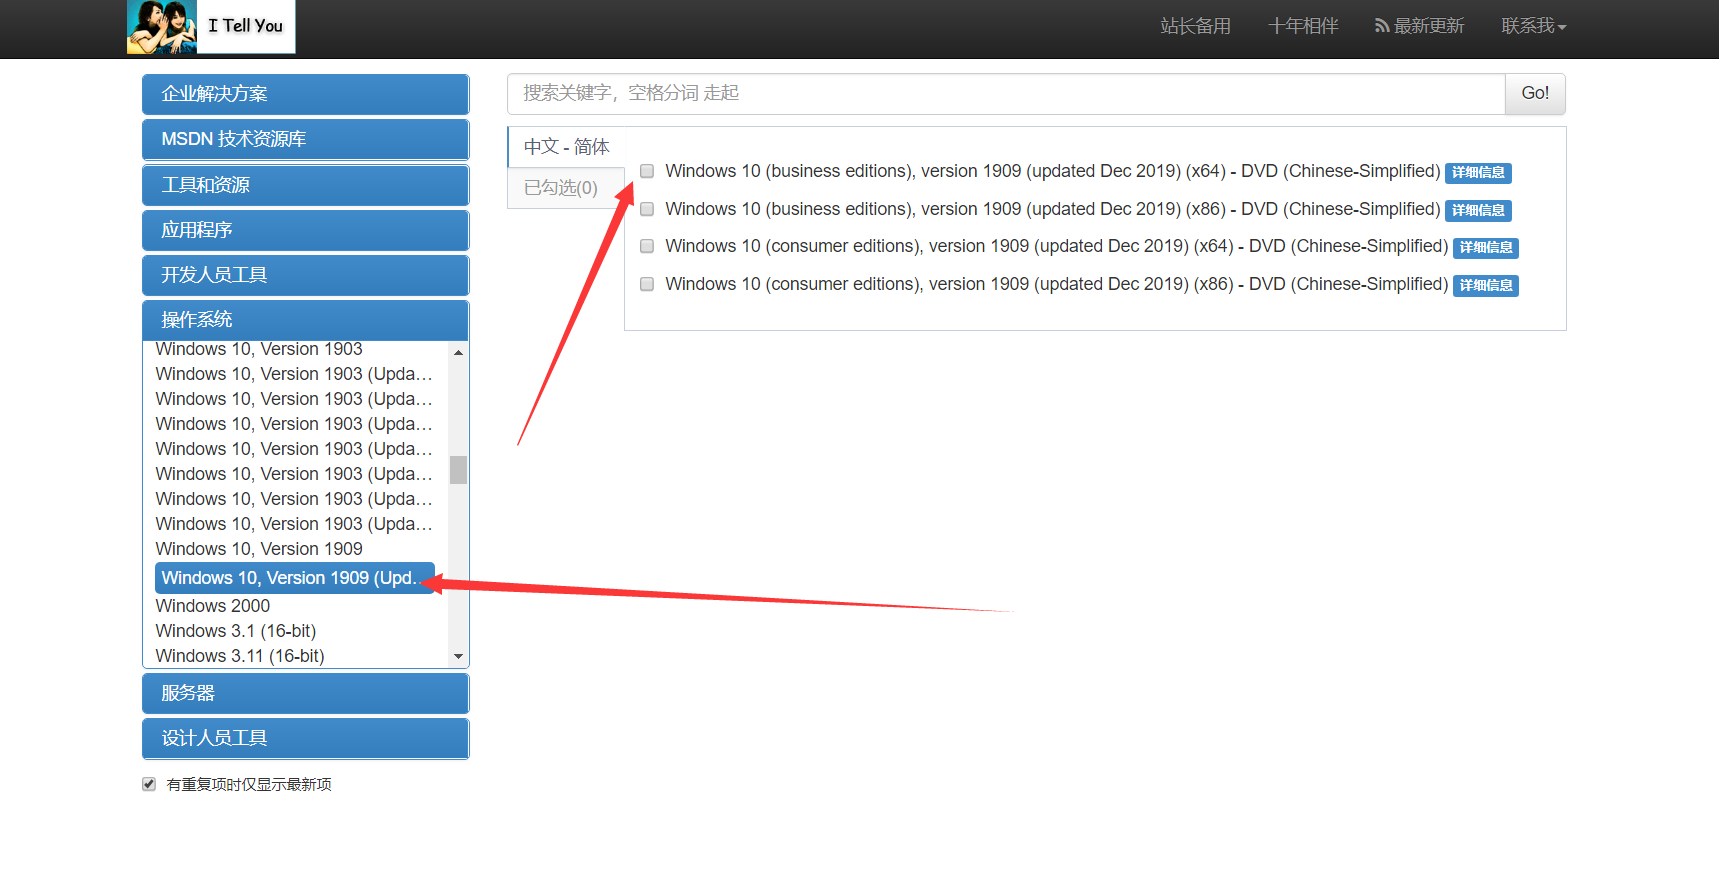Screen dimensions: 1719x891
Task: Open the 十年相伴 link
Action: pyautogui.click(x=1303, y=26)
